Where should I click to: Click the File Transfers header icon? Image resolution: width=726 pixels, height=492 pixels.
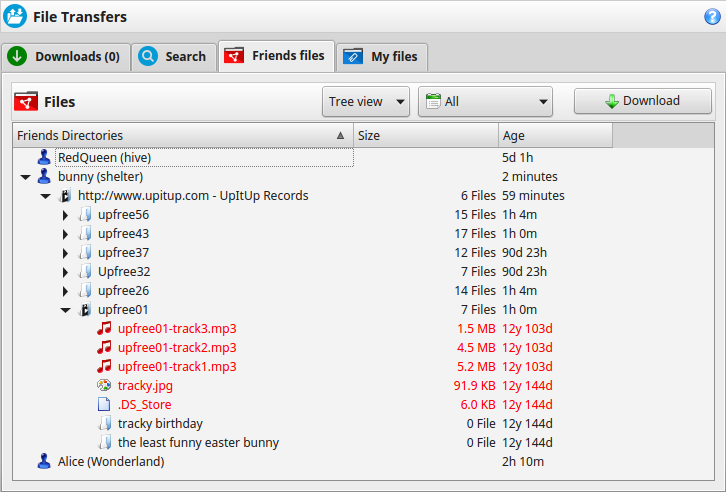[x=15, y=16]
